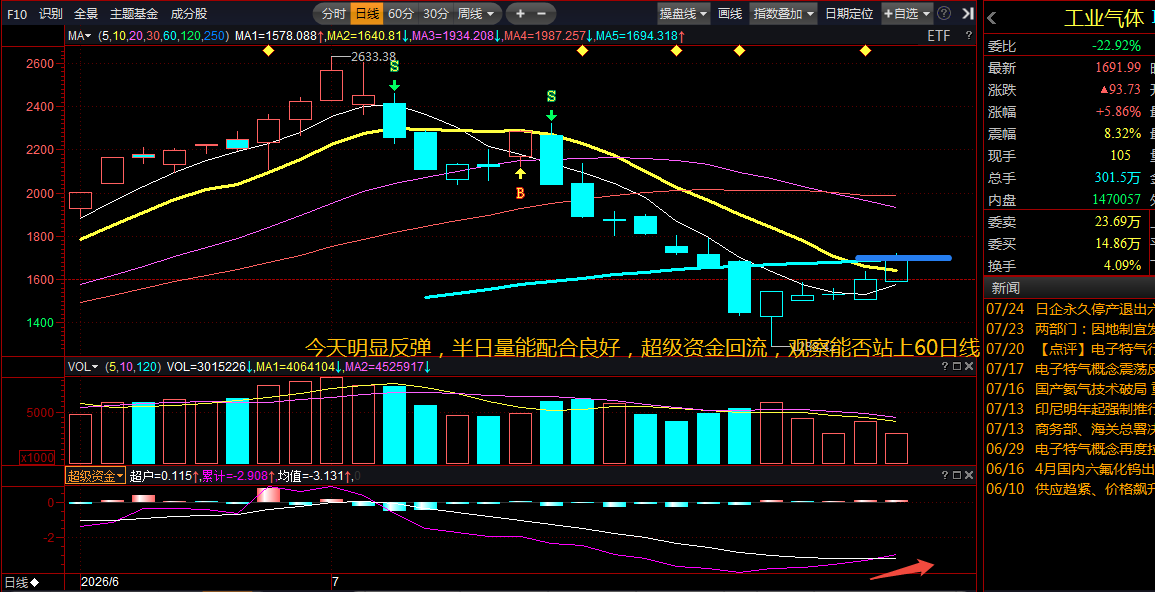
Task: Open the 主题基金 menu item
Action: tap(134, 13)
